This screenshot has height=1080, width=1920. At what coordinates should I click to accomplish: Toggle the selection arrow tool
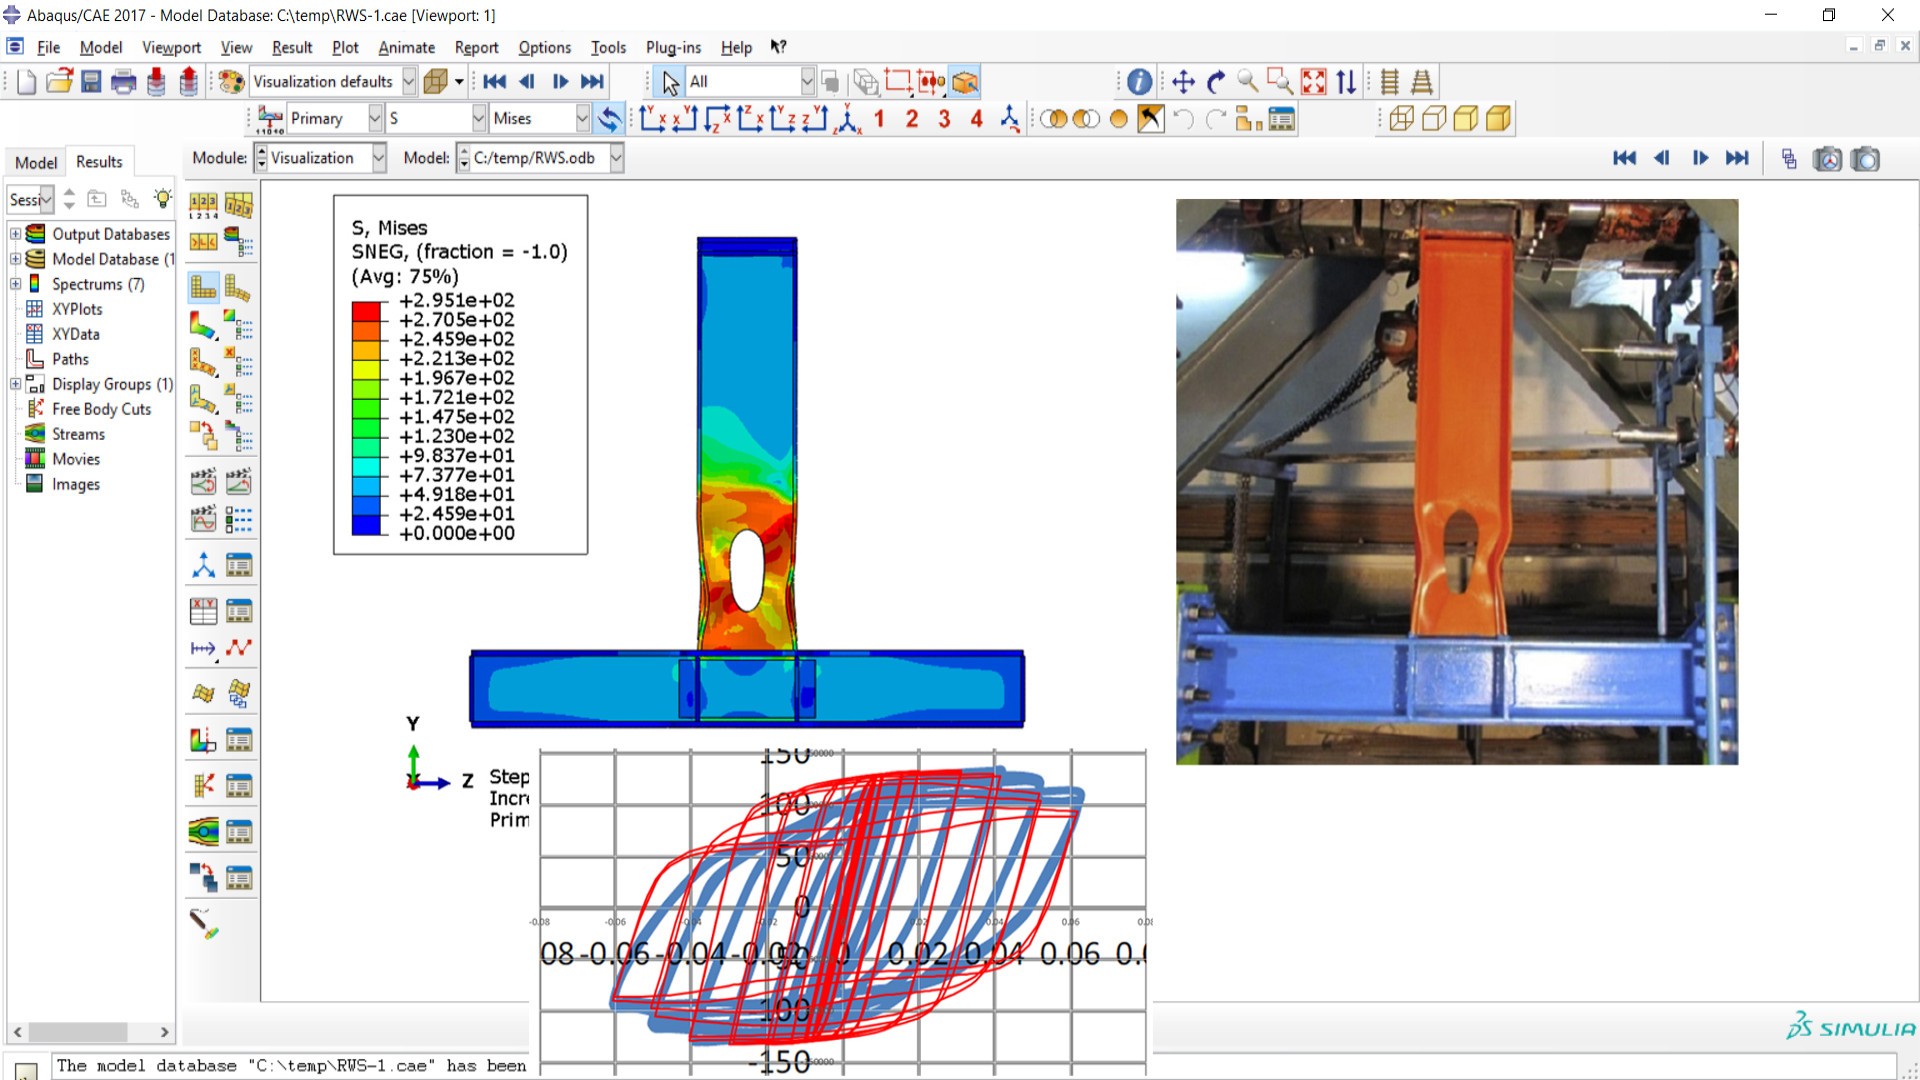tap(670, 82)
